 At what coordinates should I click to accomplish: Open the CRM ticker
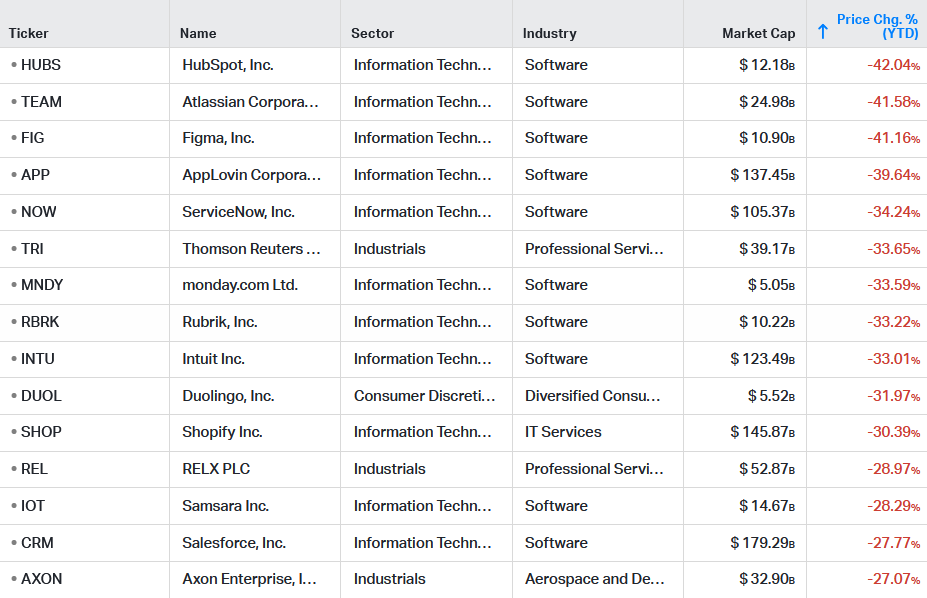pos(37,542)
